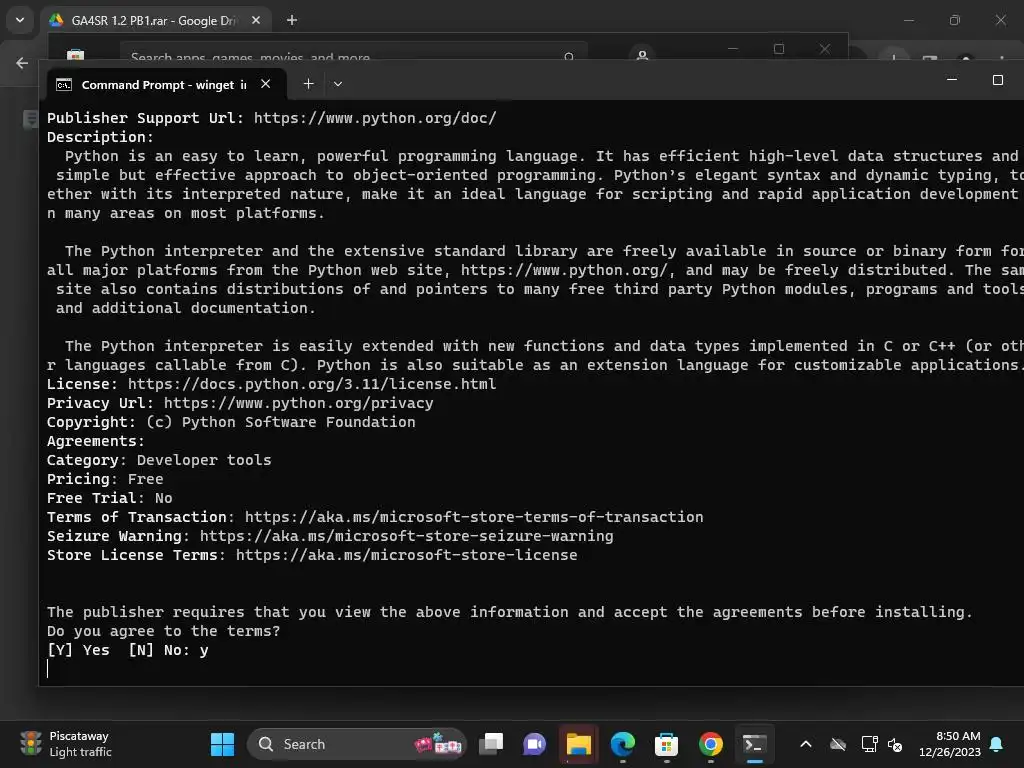Open Teams Chat from taskbar
Viewport: 1024px width, 768px height.
(534, 744)
